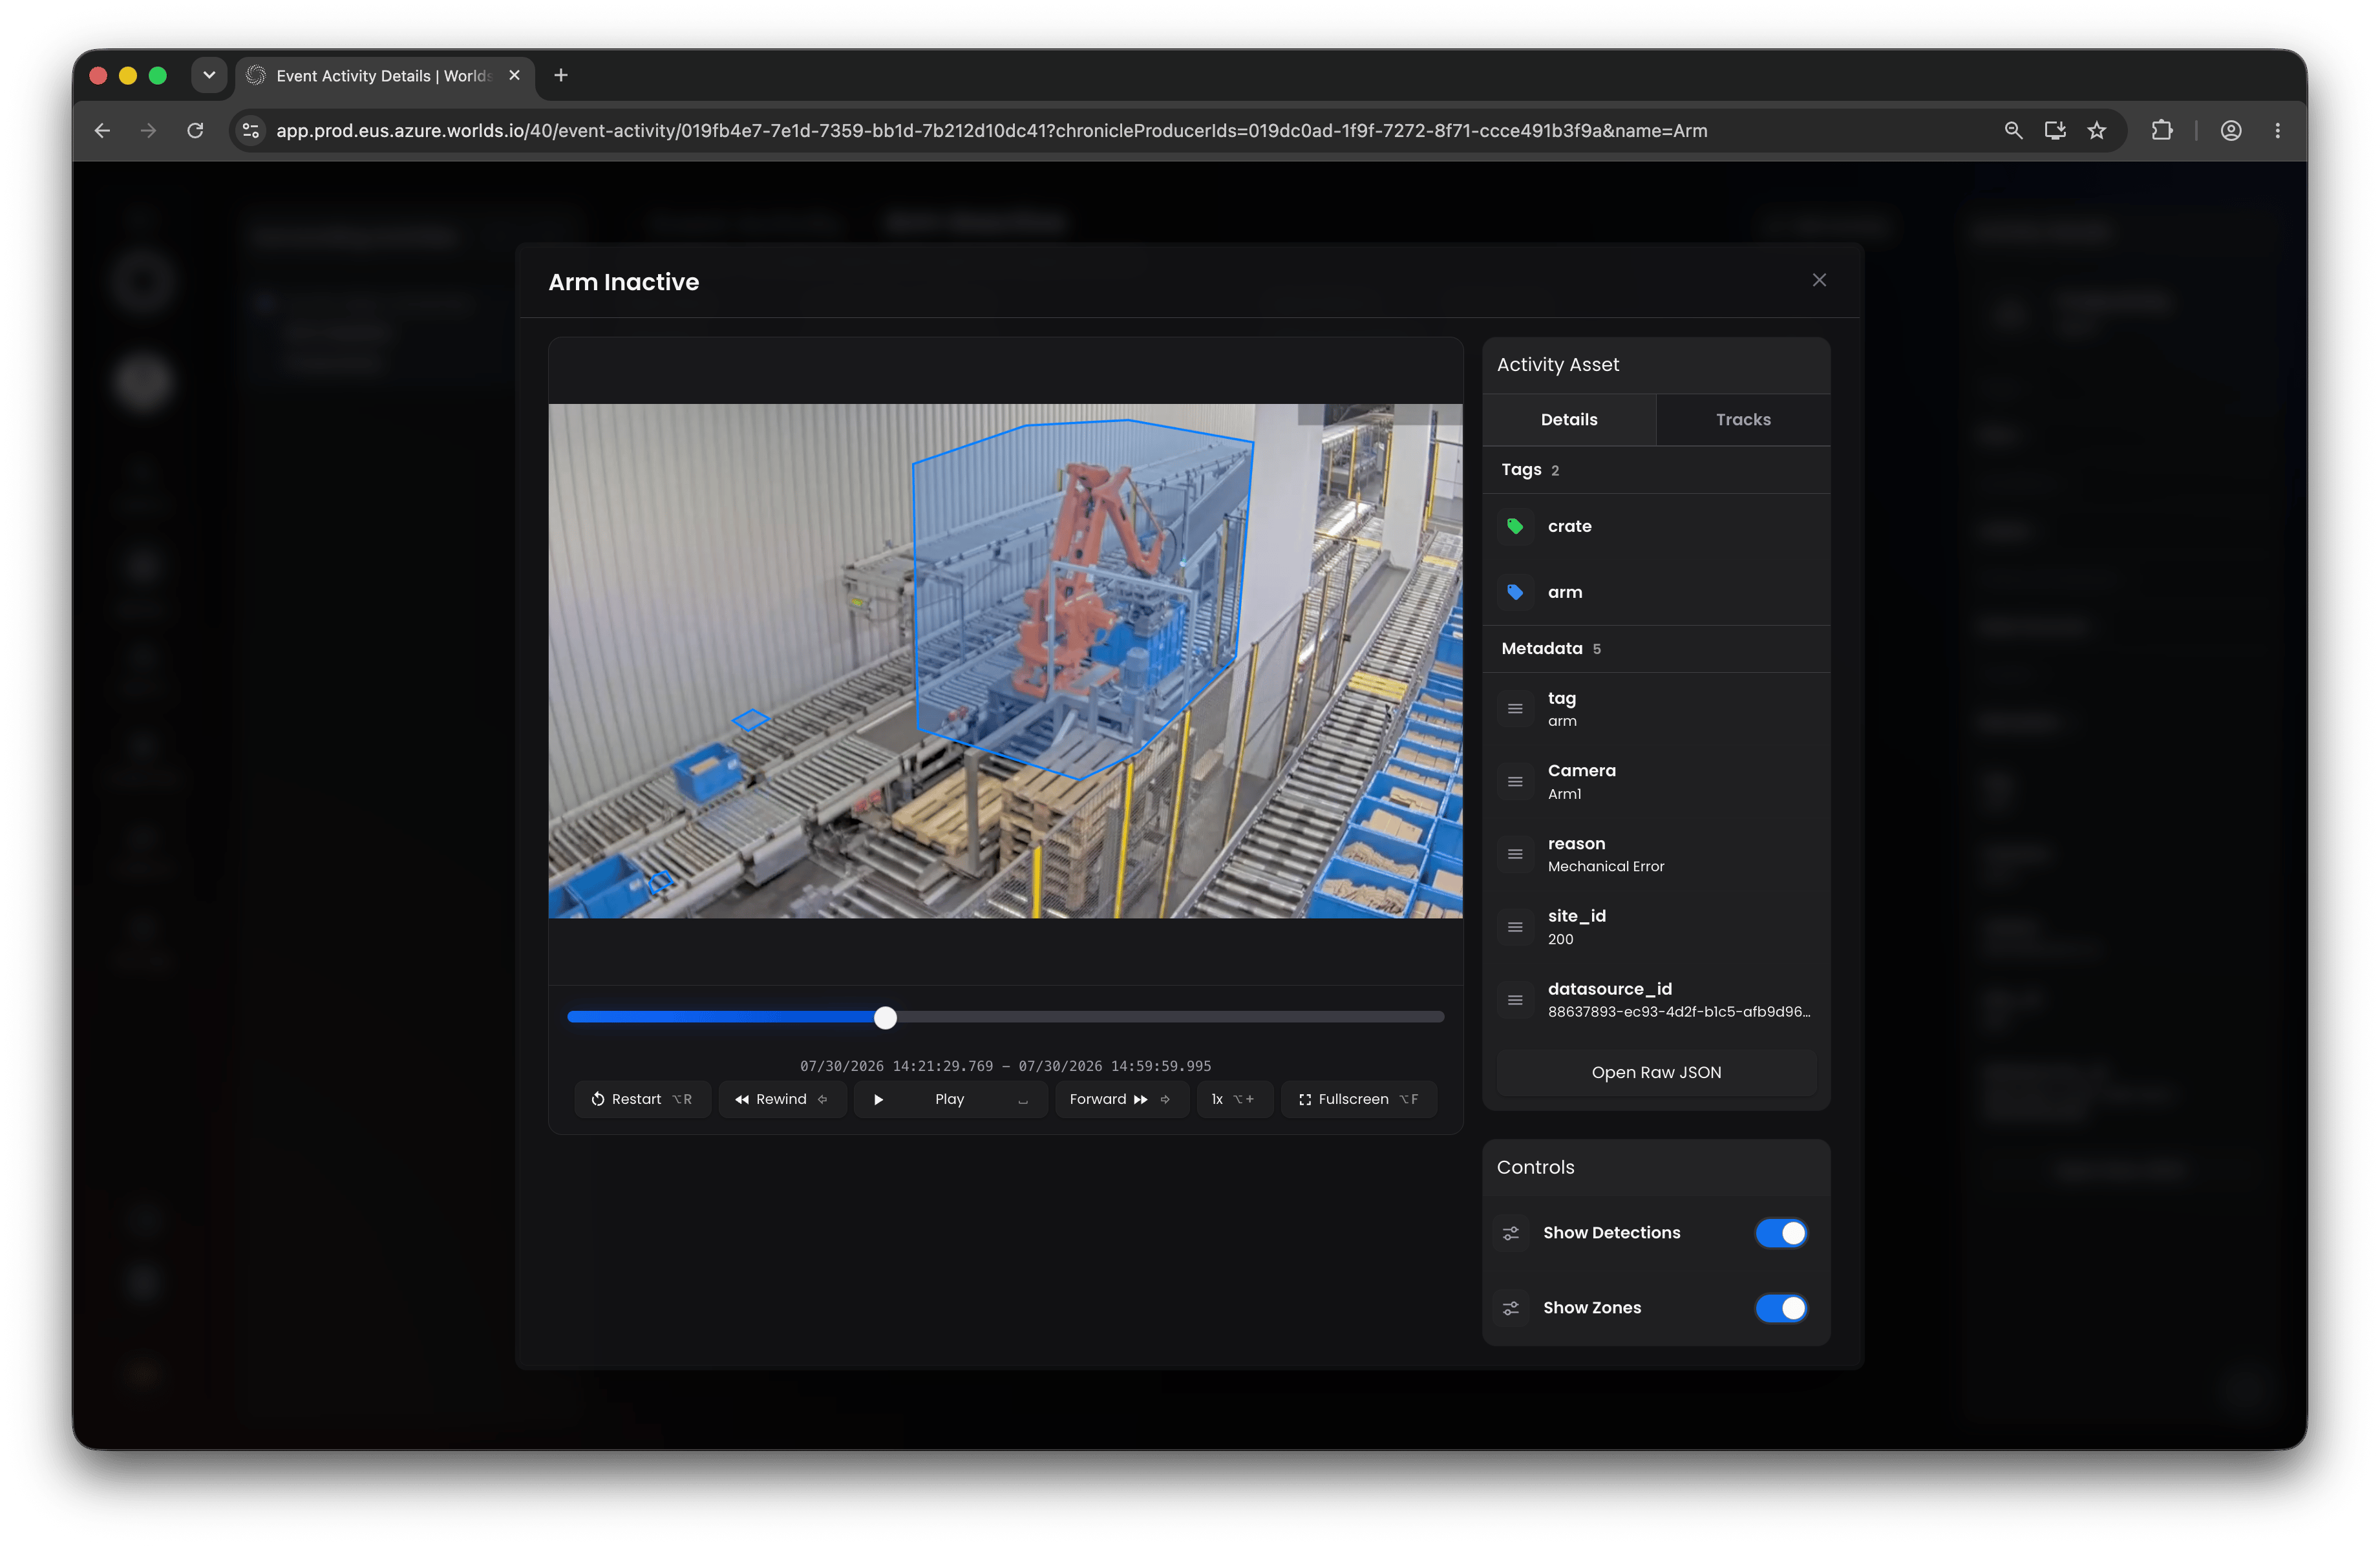Viewport: 2380px width, 1546px height.
Task: Bookmark this page with the star icon
Action: (x=2096, y=131)
